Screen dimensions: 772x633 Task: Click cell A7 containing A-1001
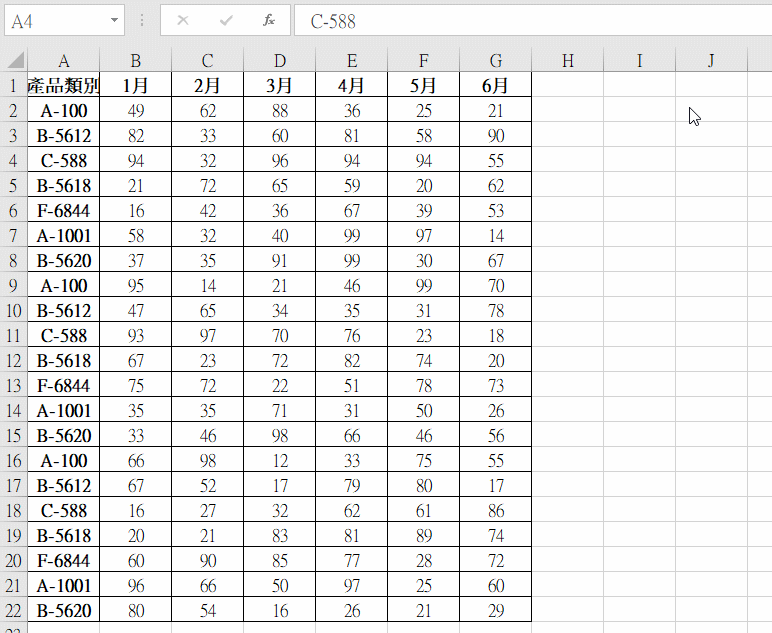tap(64, 235)
